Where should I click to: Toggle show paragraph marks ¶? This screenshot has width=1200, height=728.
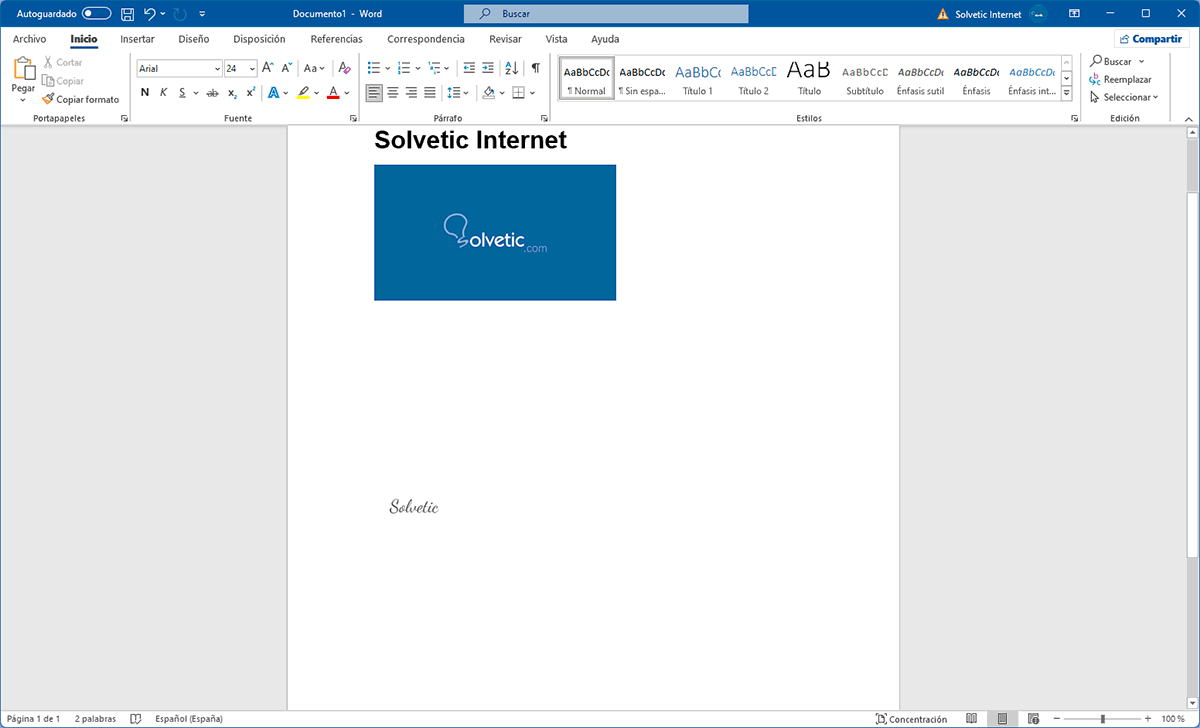[x=535, y=68]
